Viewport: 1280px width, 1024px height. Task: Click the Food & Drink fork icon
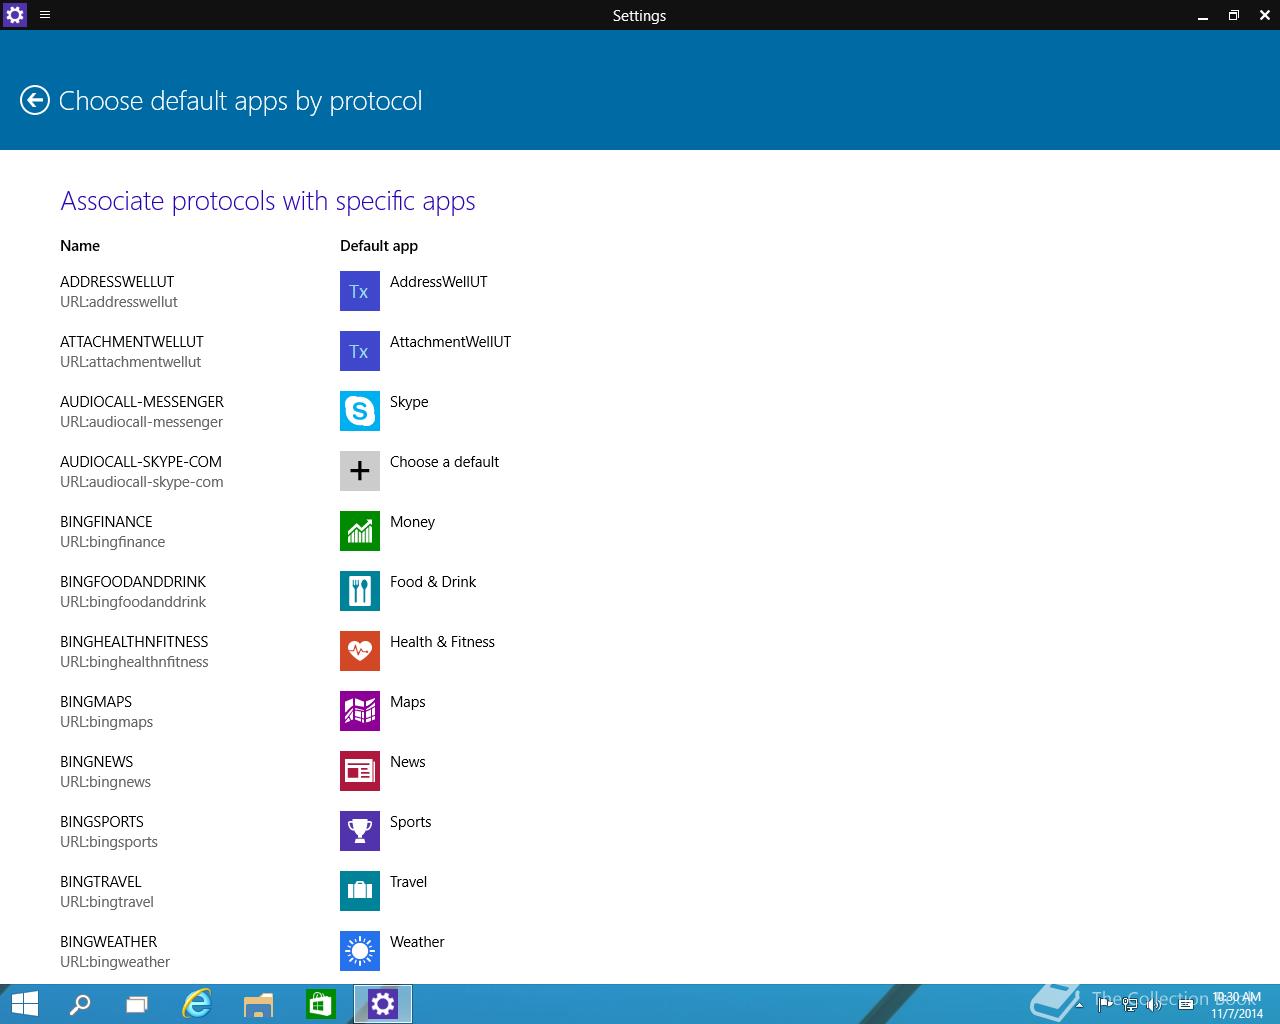click(x=360, y=591)
